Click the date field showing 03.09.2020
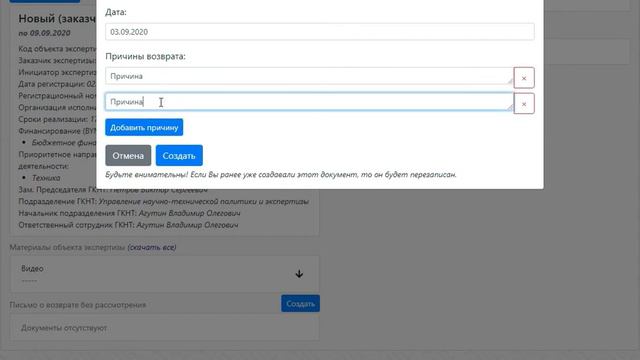This screenshot has height=360, width=640. pos(320,32)
